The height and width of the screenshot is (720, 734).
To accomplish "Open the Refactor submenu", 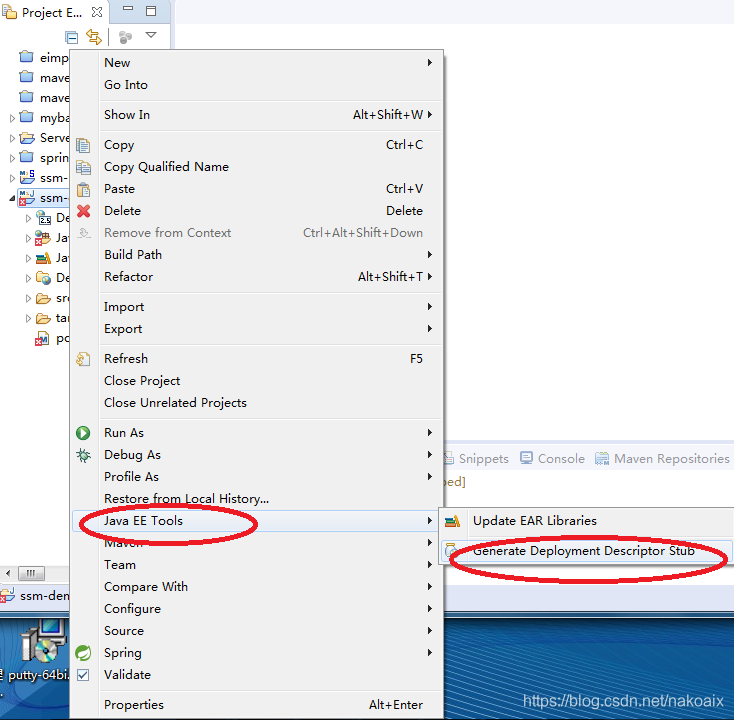I will pyautogui.click(x=257, y=277).
